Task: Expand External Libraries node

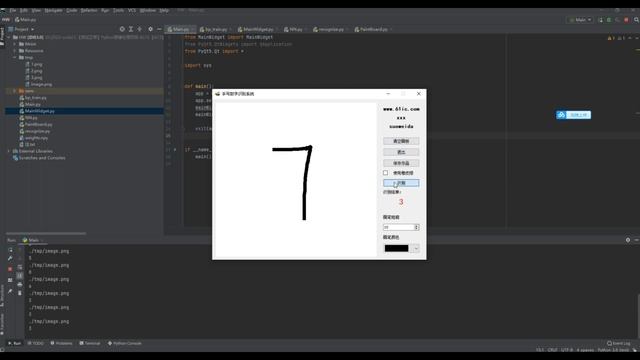Action: coord(9,151)
